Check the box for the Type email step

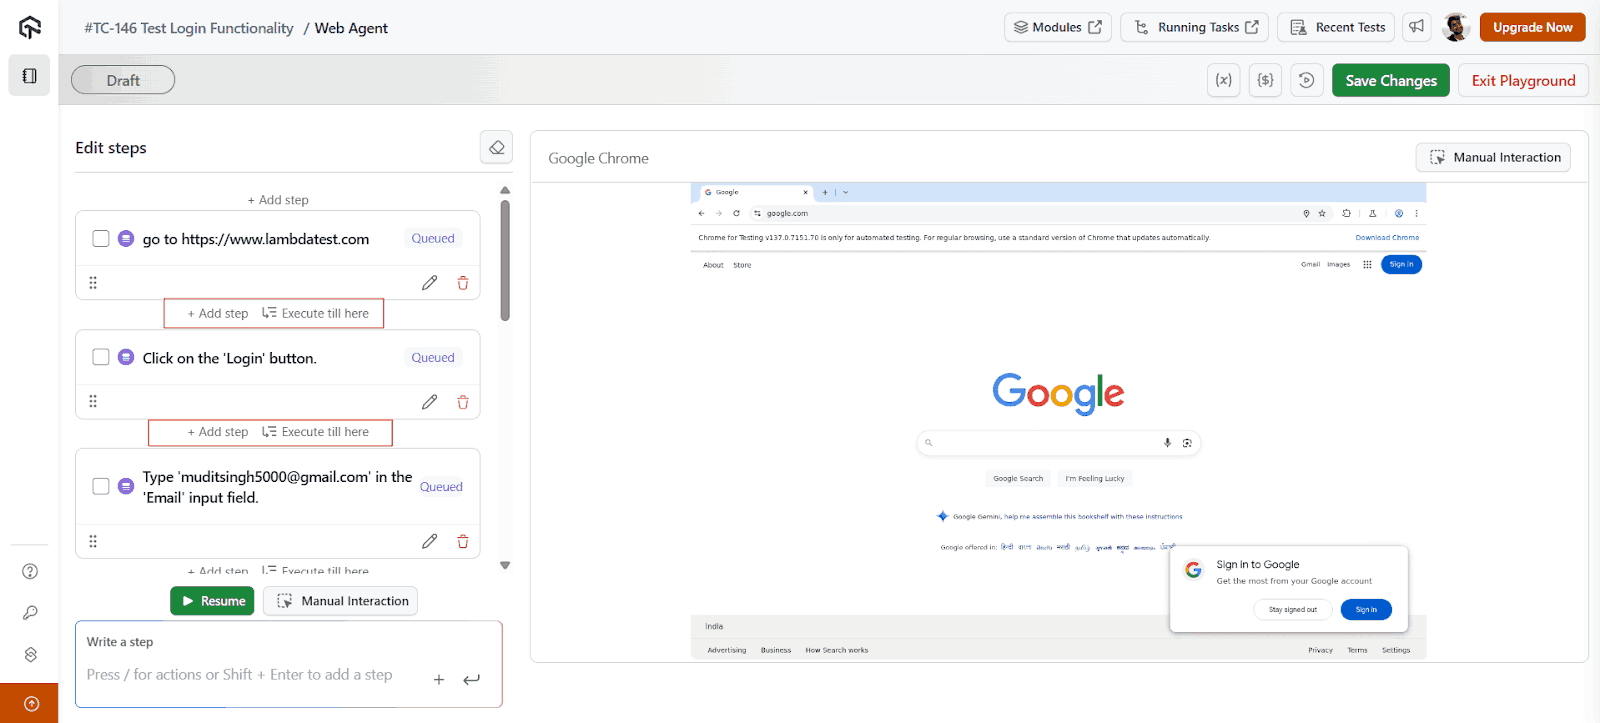tap(101, 486)
